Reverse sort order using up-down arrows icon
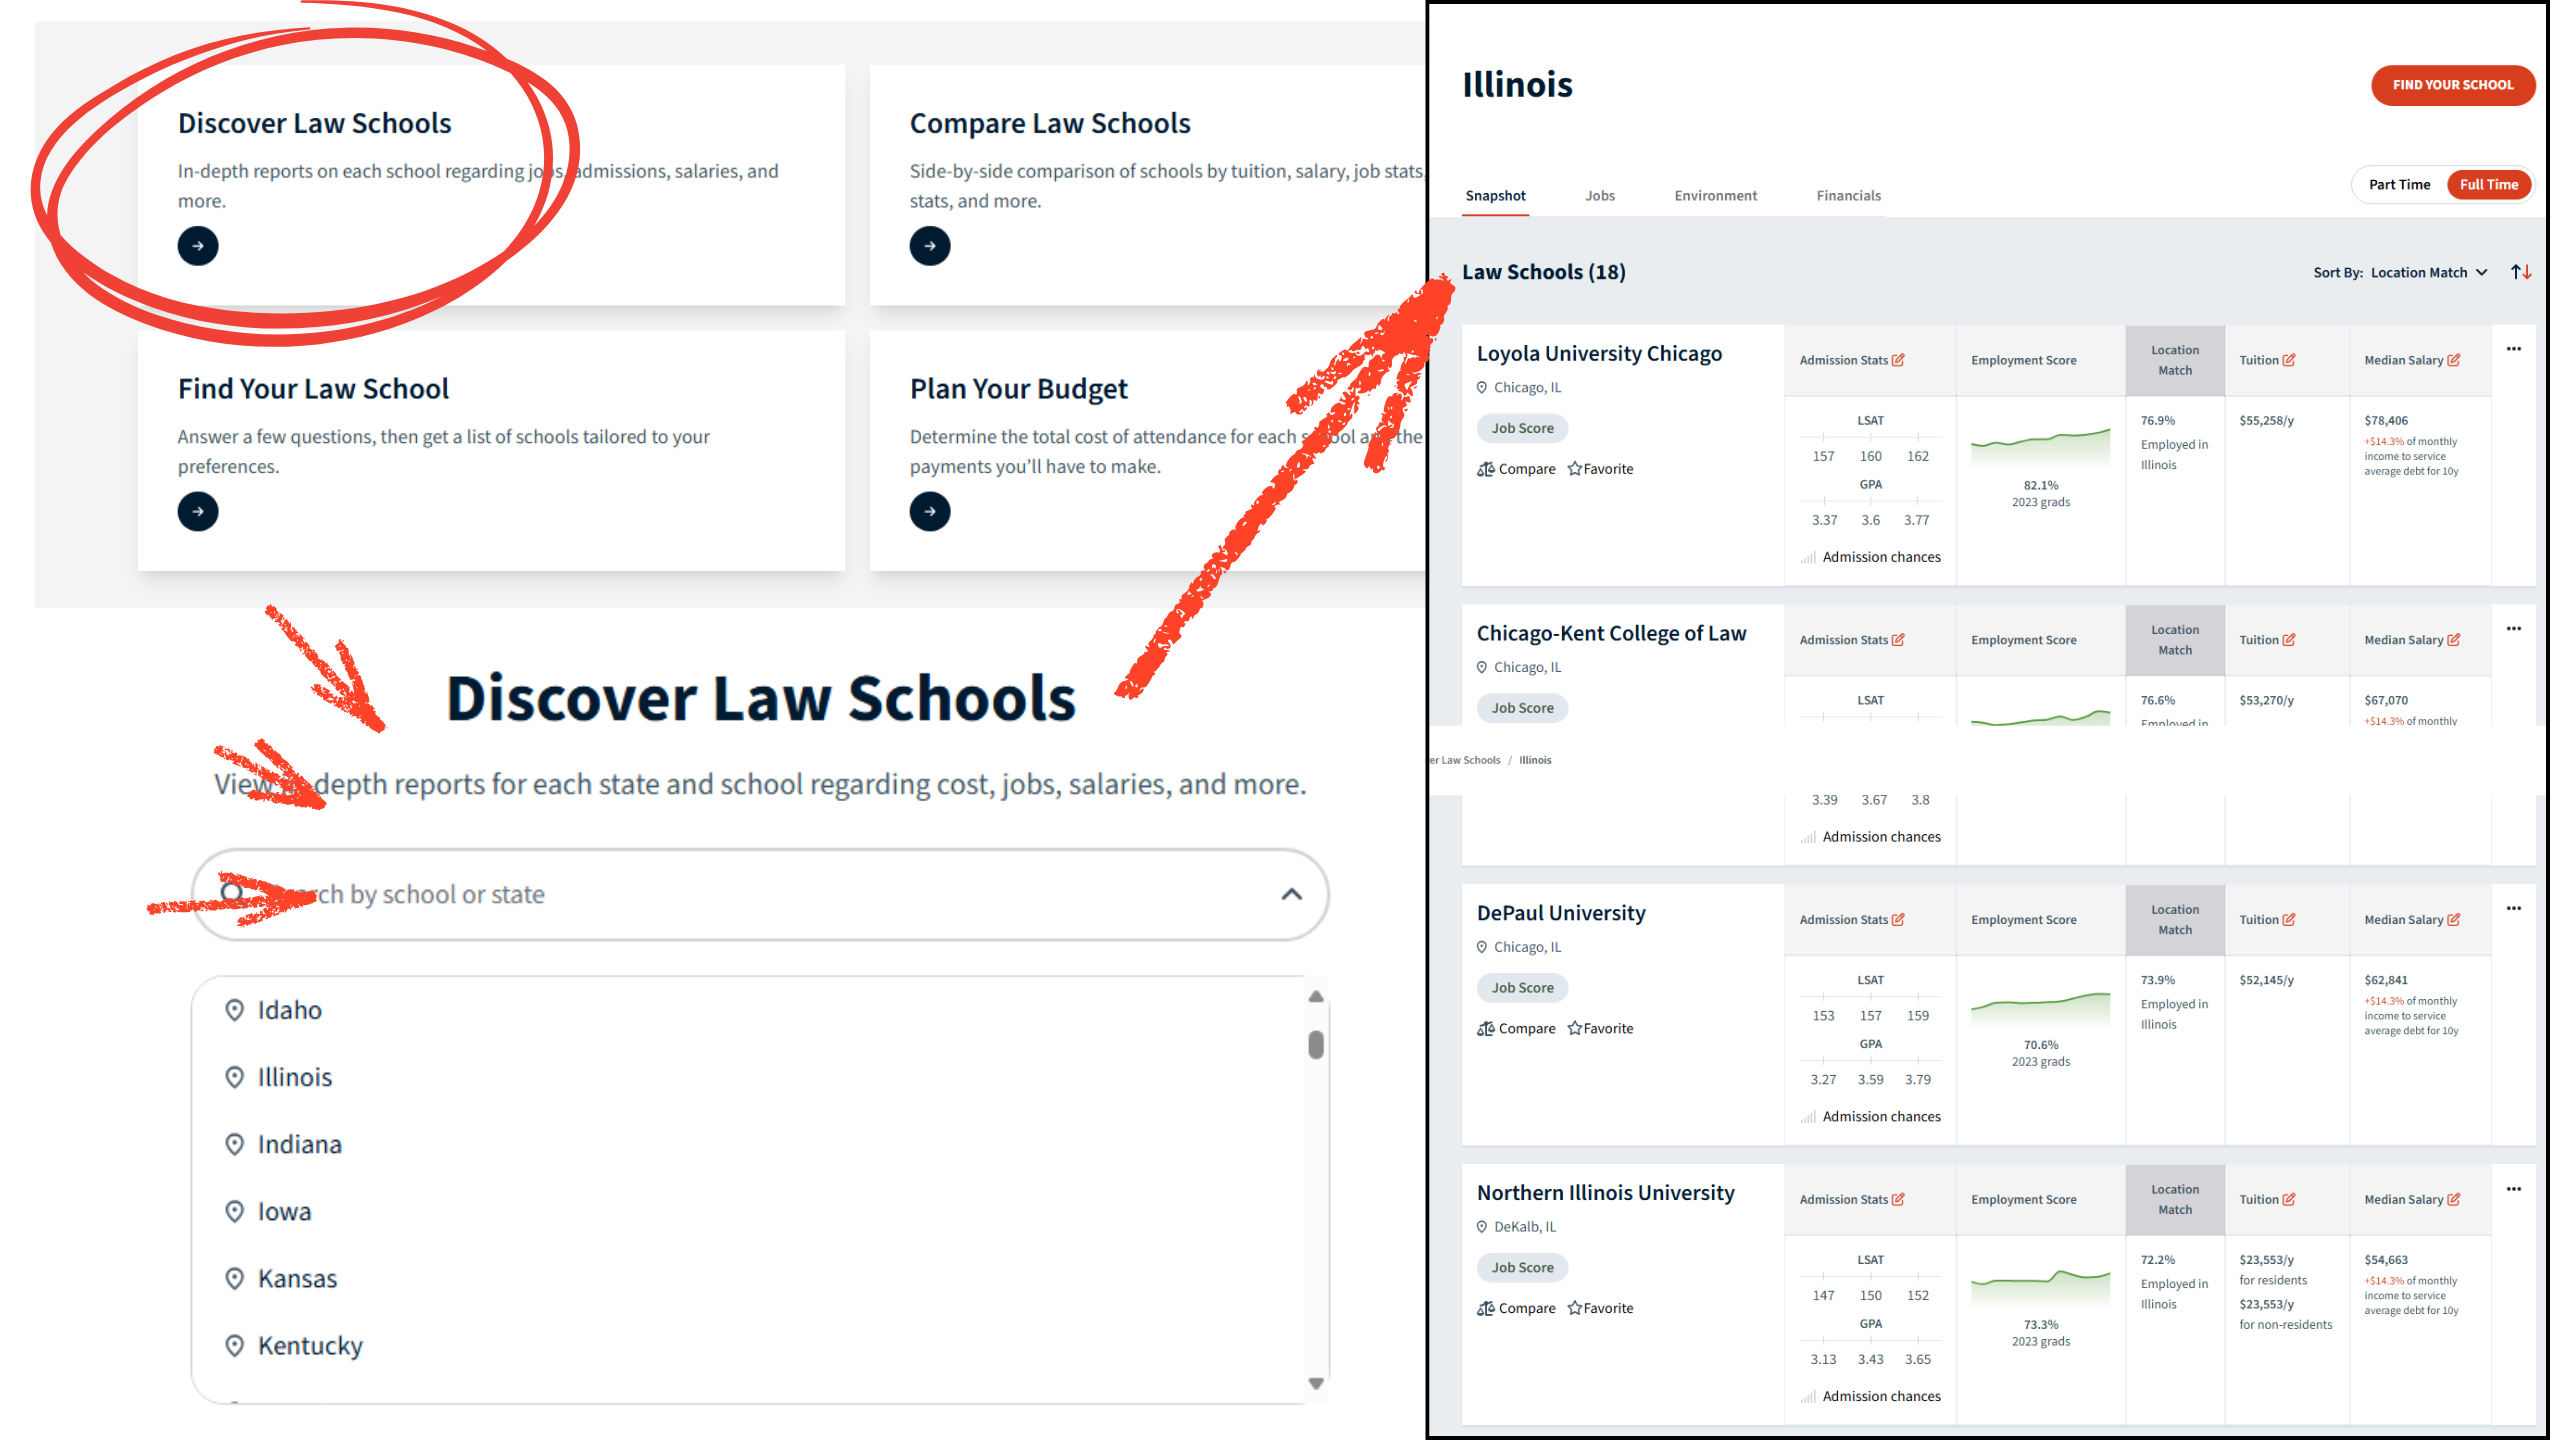This screenshot has height=1440, width=2560. (x=2521, y=272)
